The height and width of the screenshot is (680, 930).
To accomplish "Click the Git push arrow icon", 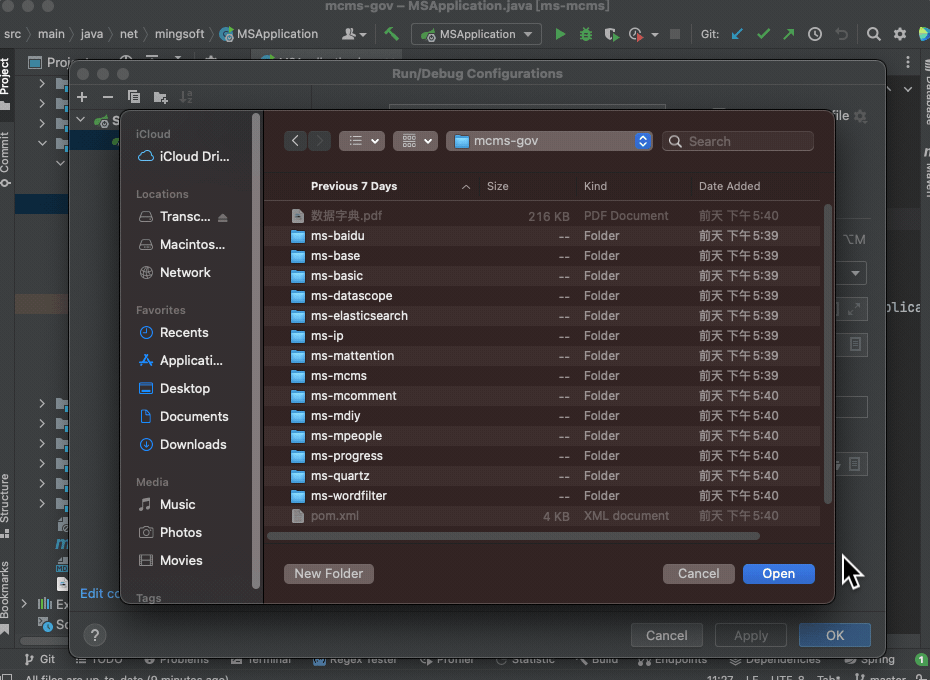I will click(789, 34).
